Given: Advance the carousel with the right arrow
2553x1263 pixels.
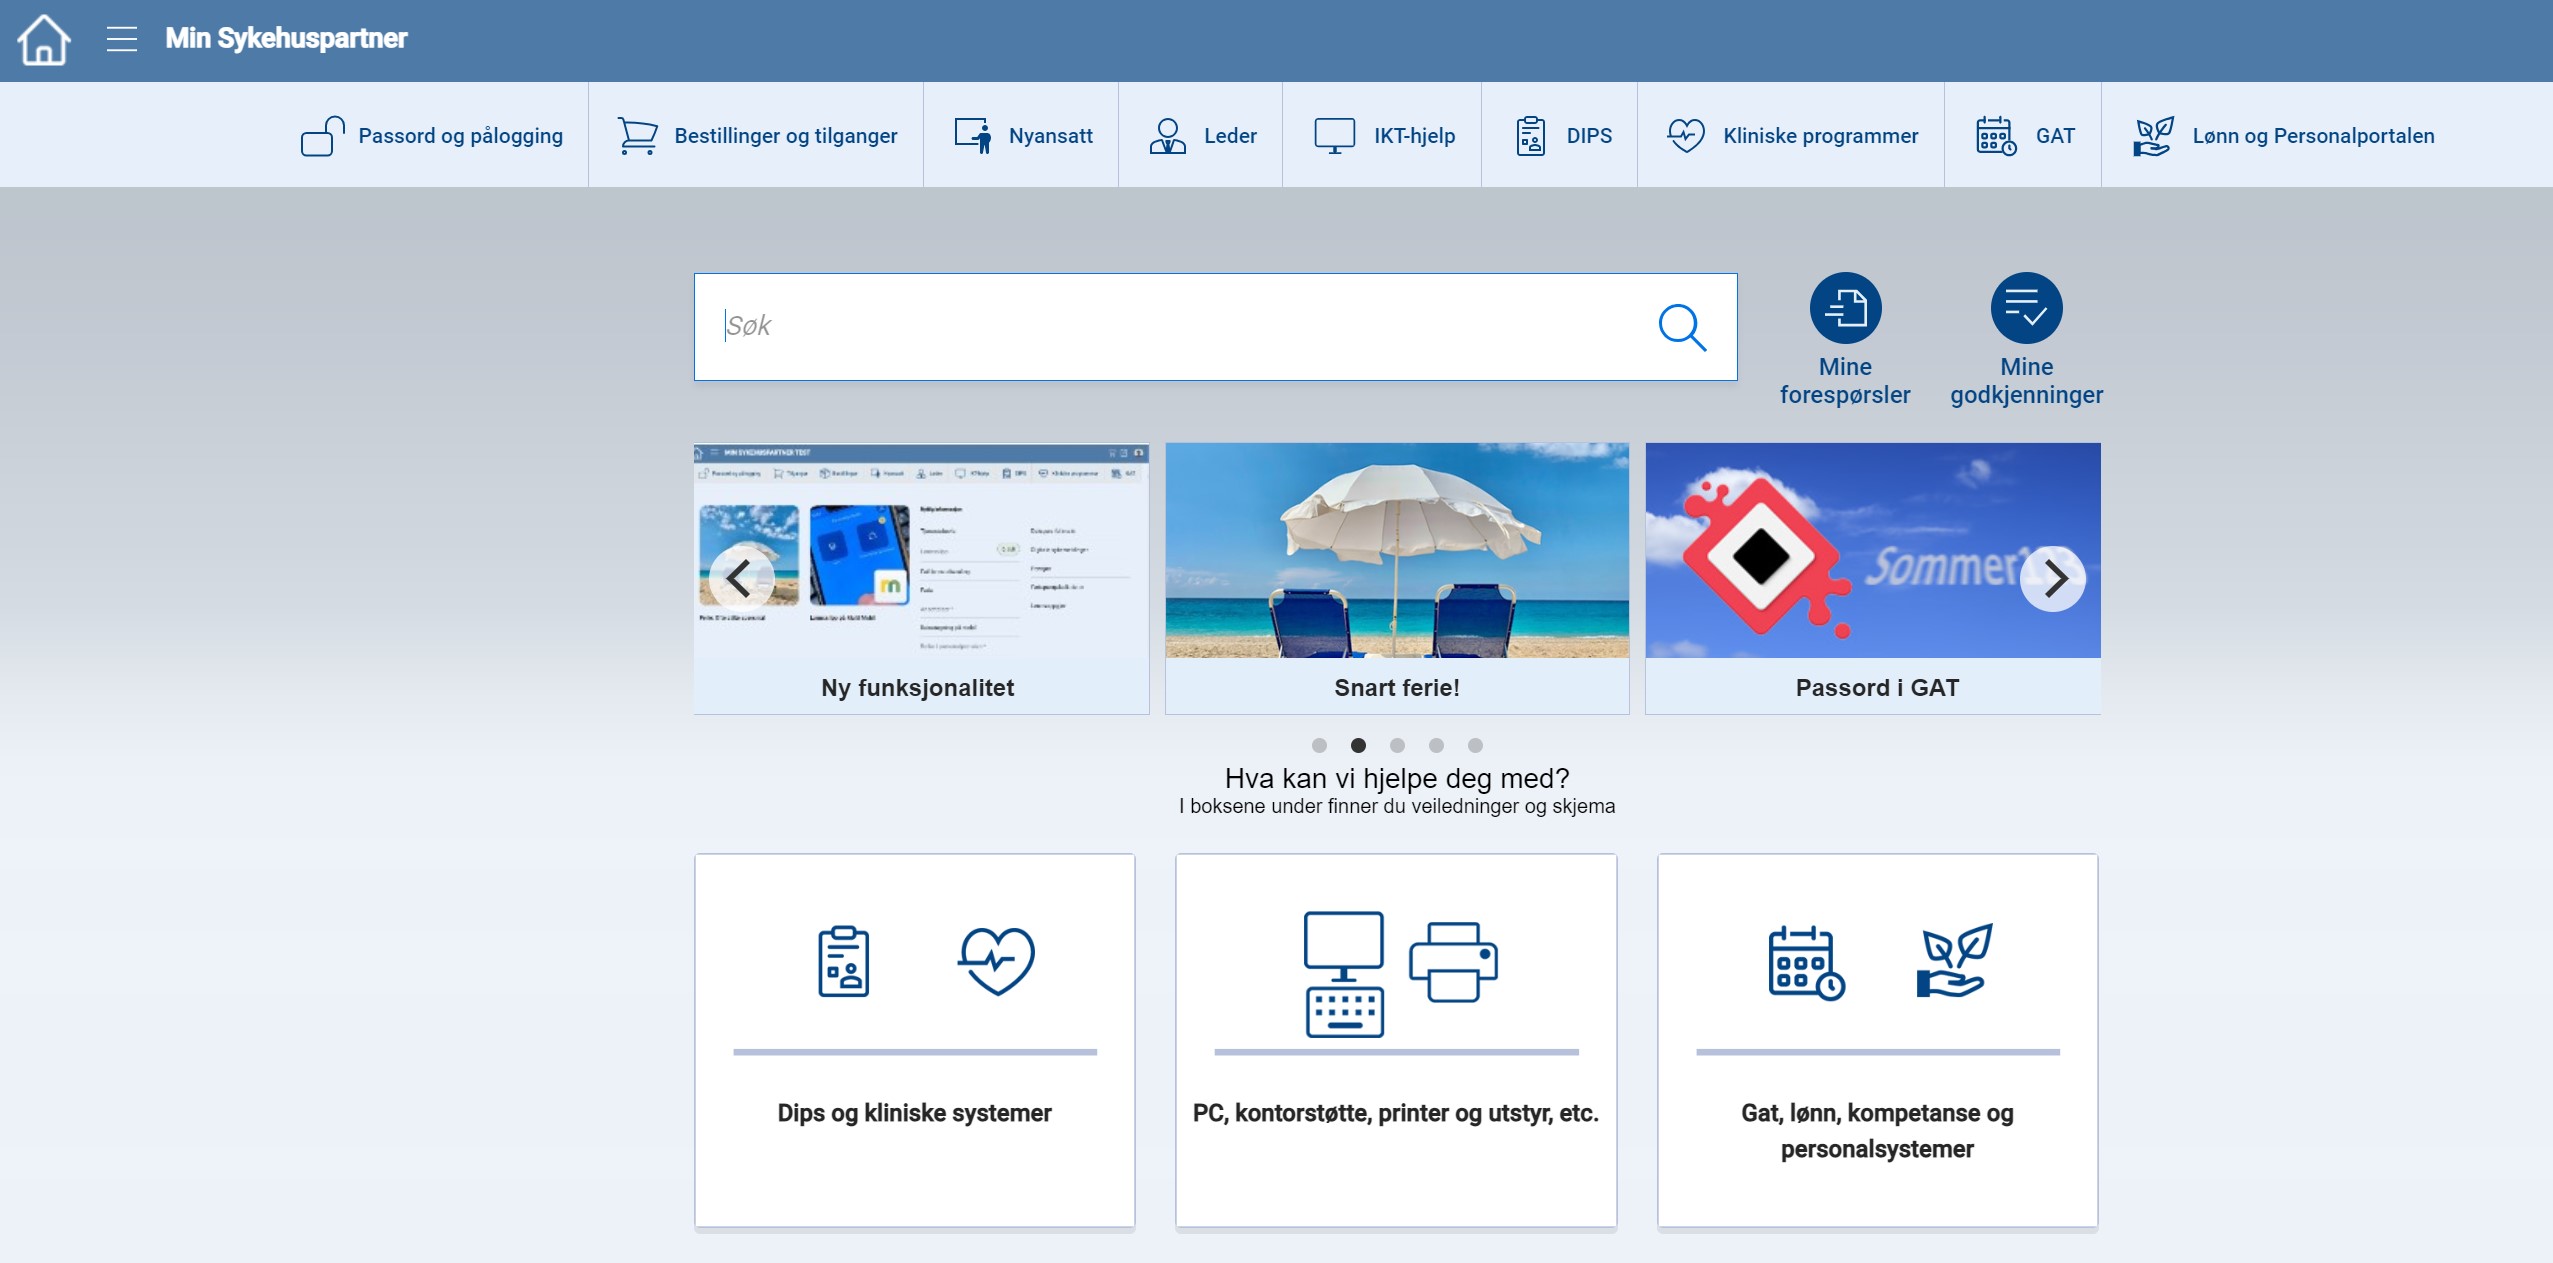Looking at the screenshot, I should click(x=2054, y=578).
